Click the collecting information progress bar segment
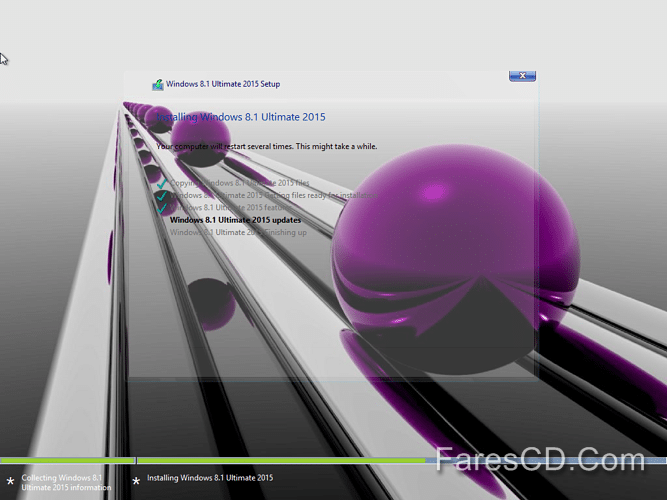 pyautogui.click(x=67, y=460)
